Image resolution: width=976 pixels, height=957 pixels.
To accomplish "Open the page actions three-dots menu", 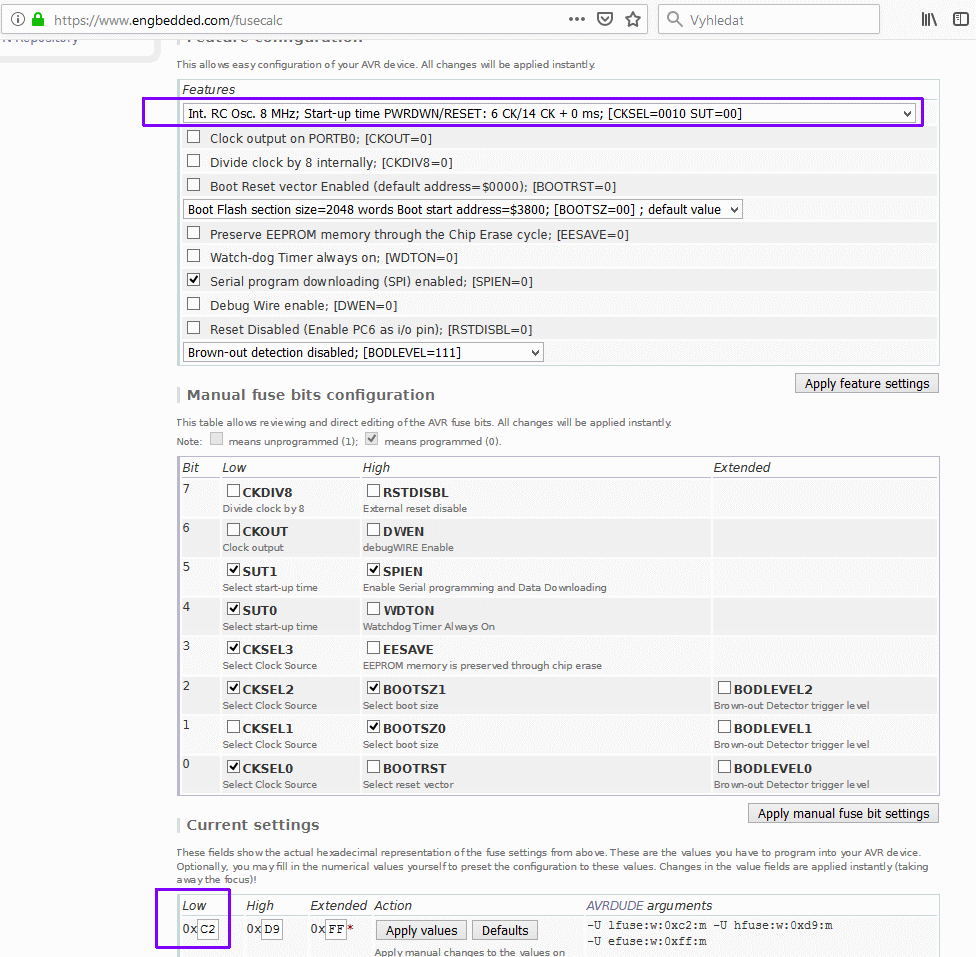I will [x=577, y=19].
